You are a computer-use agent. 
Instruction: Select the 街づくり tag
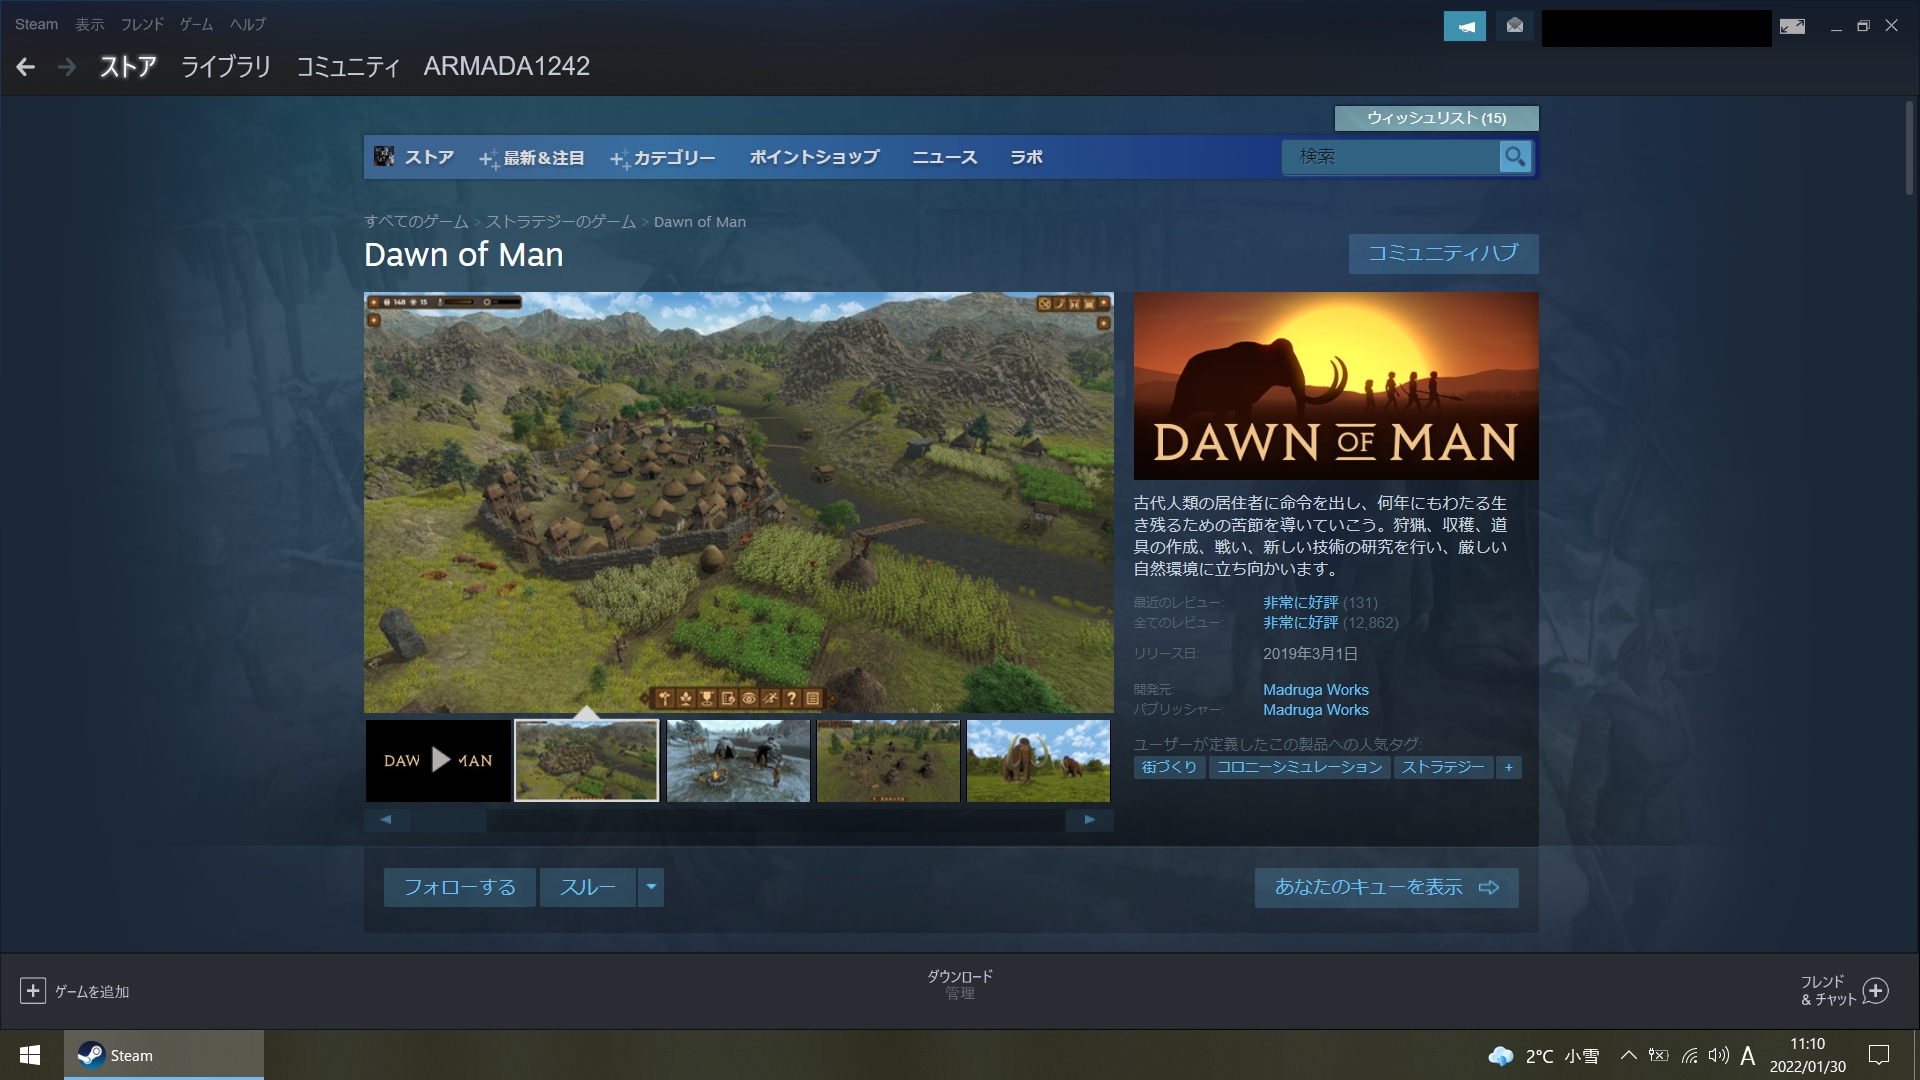1169,767
